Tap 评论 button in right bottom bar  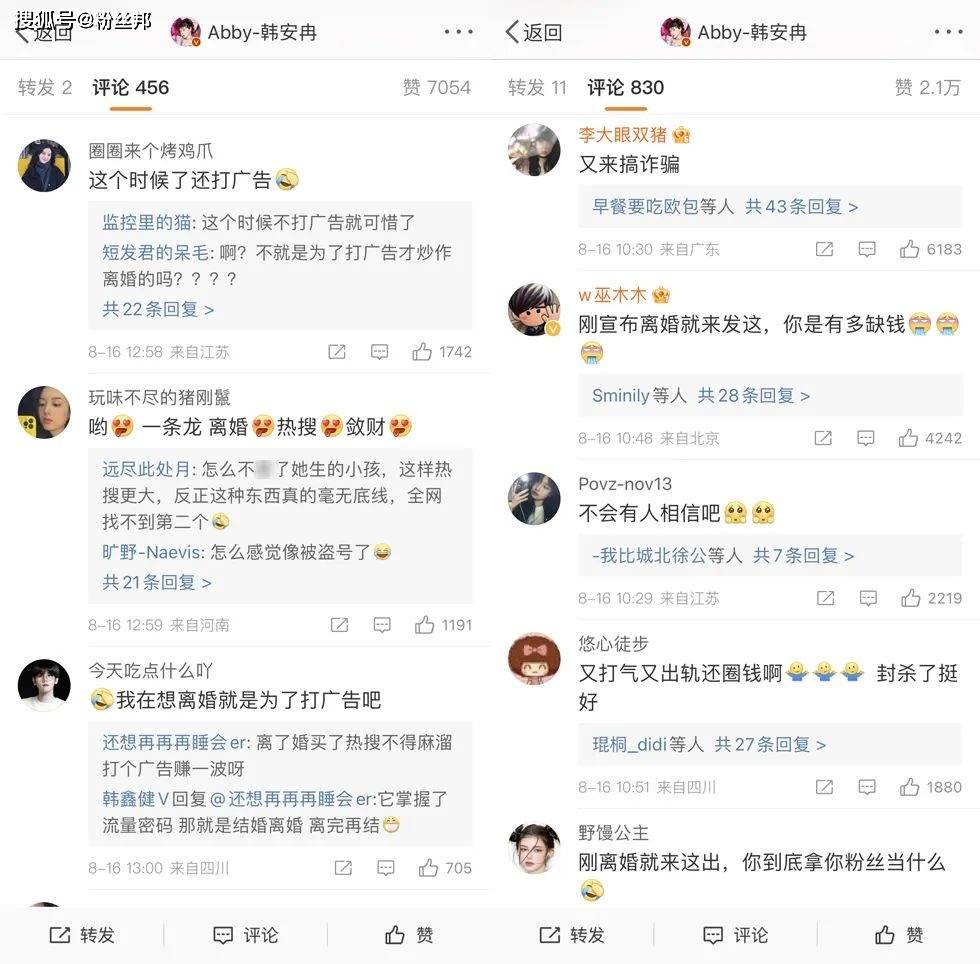(734, 935)
